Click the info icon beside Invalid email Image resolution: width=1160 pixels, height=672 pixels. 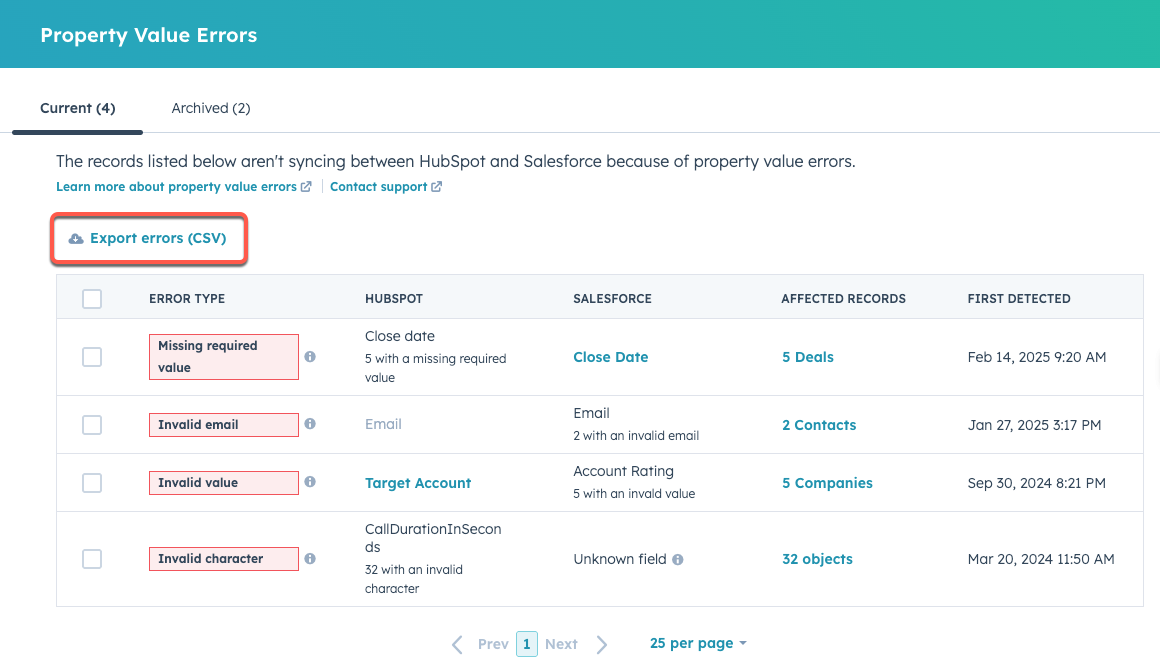coord(310,423)
